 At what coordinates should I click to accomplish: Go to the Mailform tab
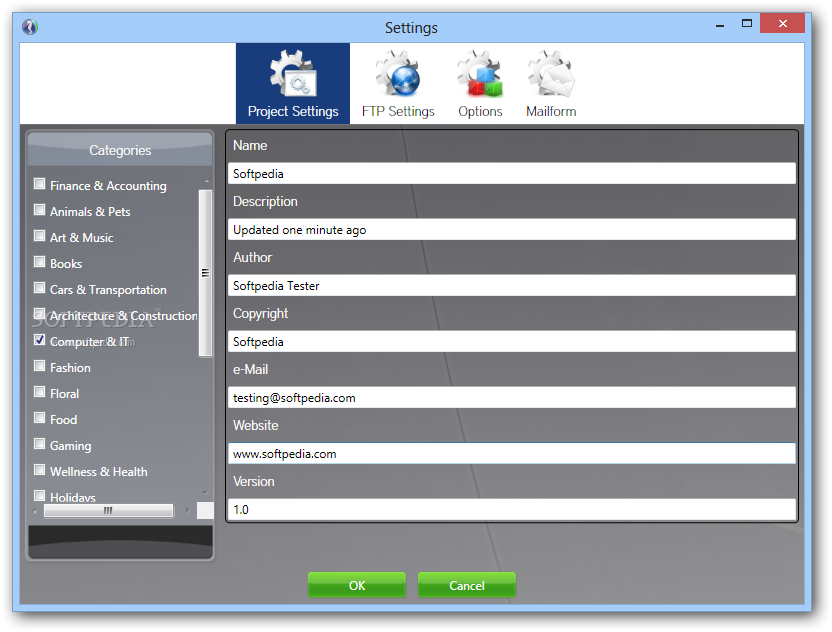551,83
